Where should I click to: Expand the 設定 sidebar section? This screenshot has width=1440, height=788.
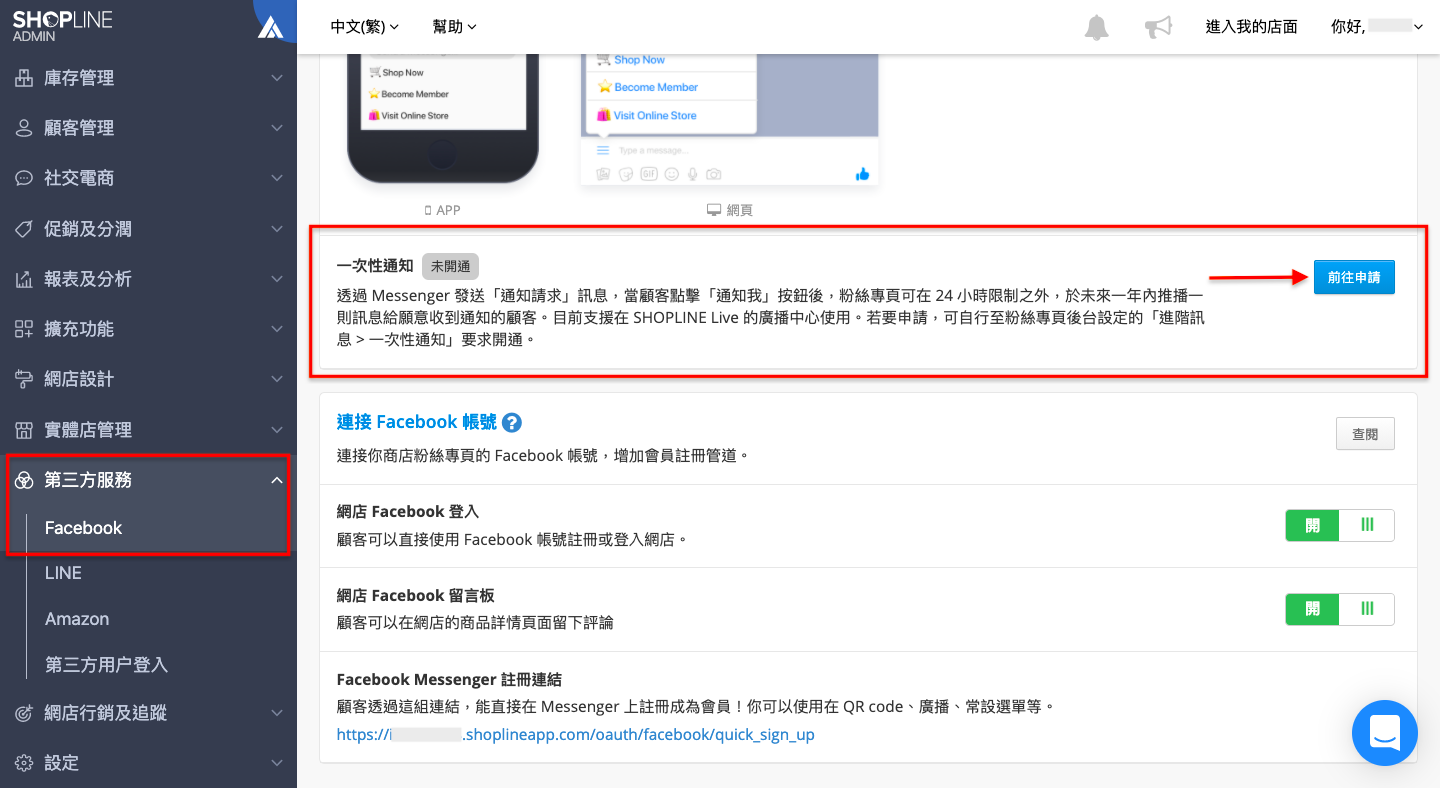tap(277, 763)
